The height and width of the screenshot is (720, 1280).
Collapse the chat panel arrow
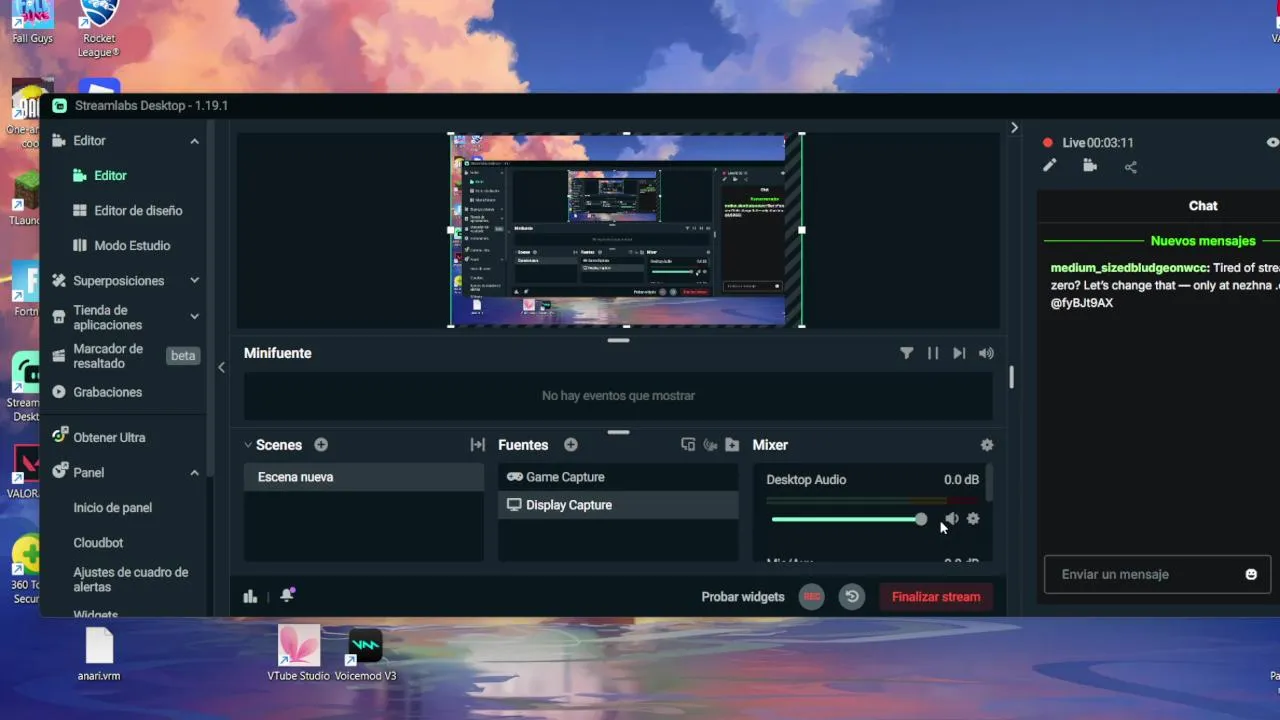1014,128
